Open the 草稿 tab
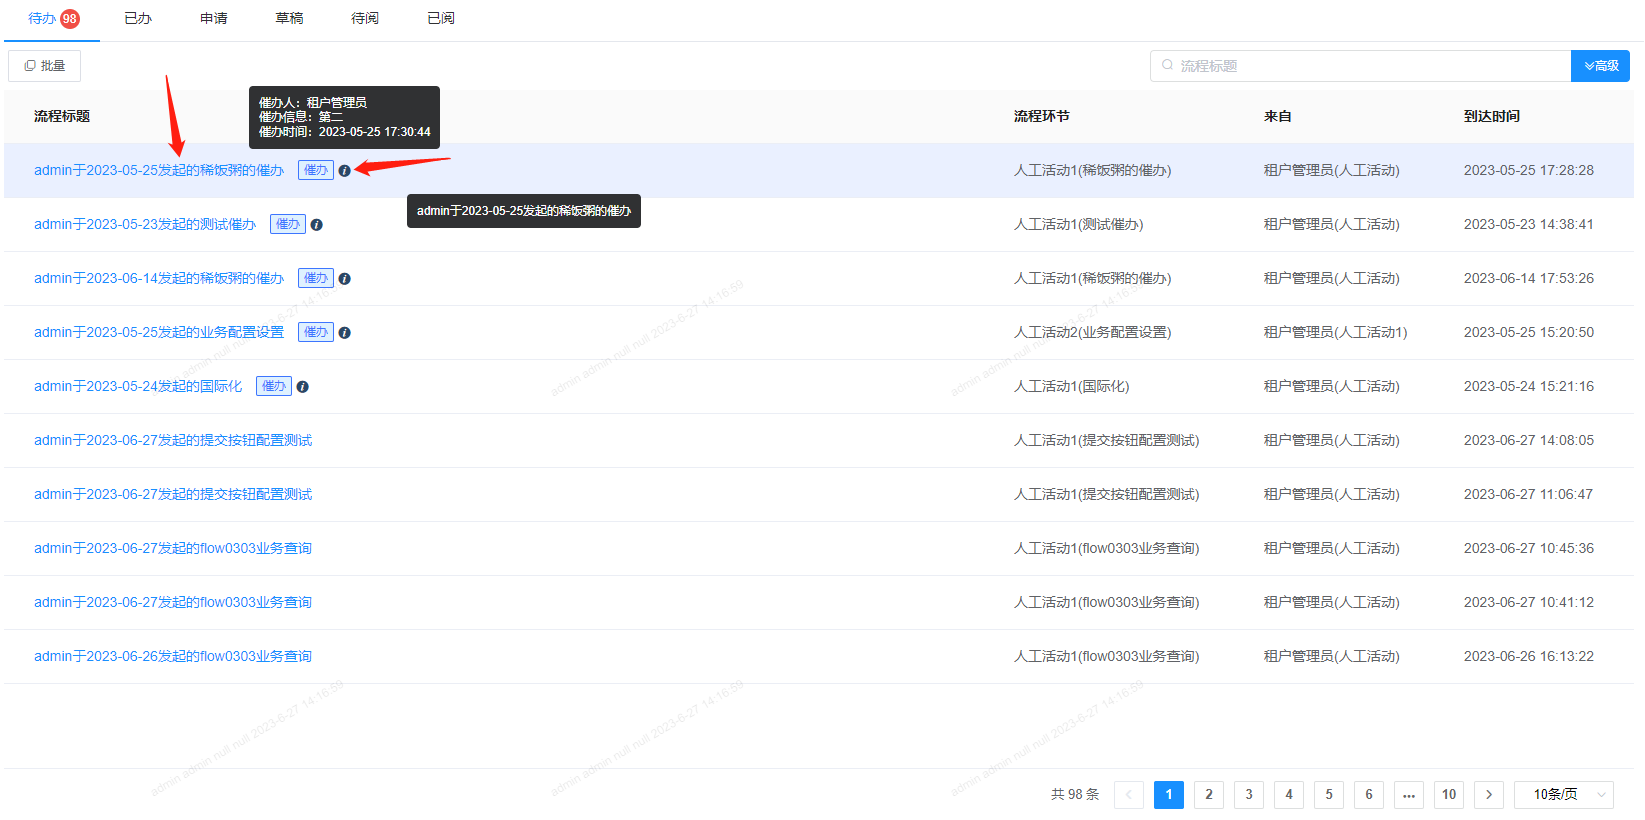 290,18
